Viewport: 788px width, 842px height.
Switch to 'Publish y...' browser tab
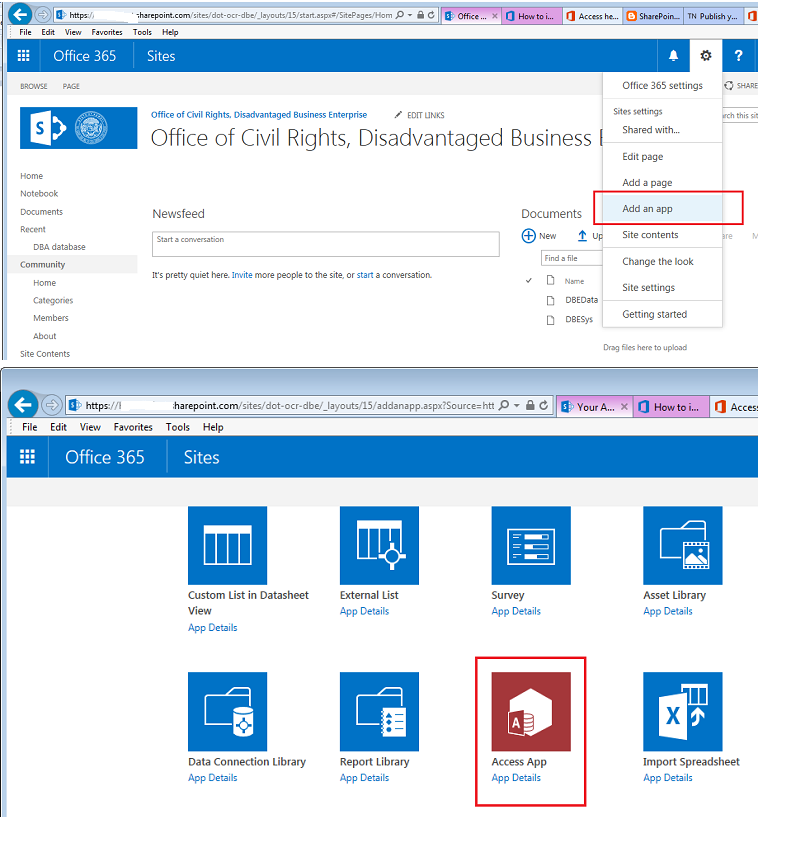click(x=714, y=16)
